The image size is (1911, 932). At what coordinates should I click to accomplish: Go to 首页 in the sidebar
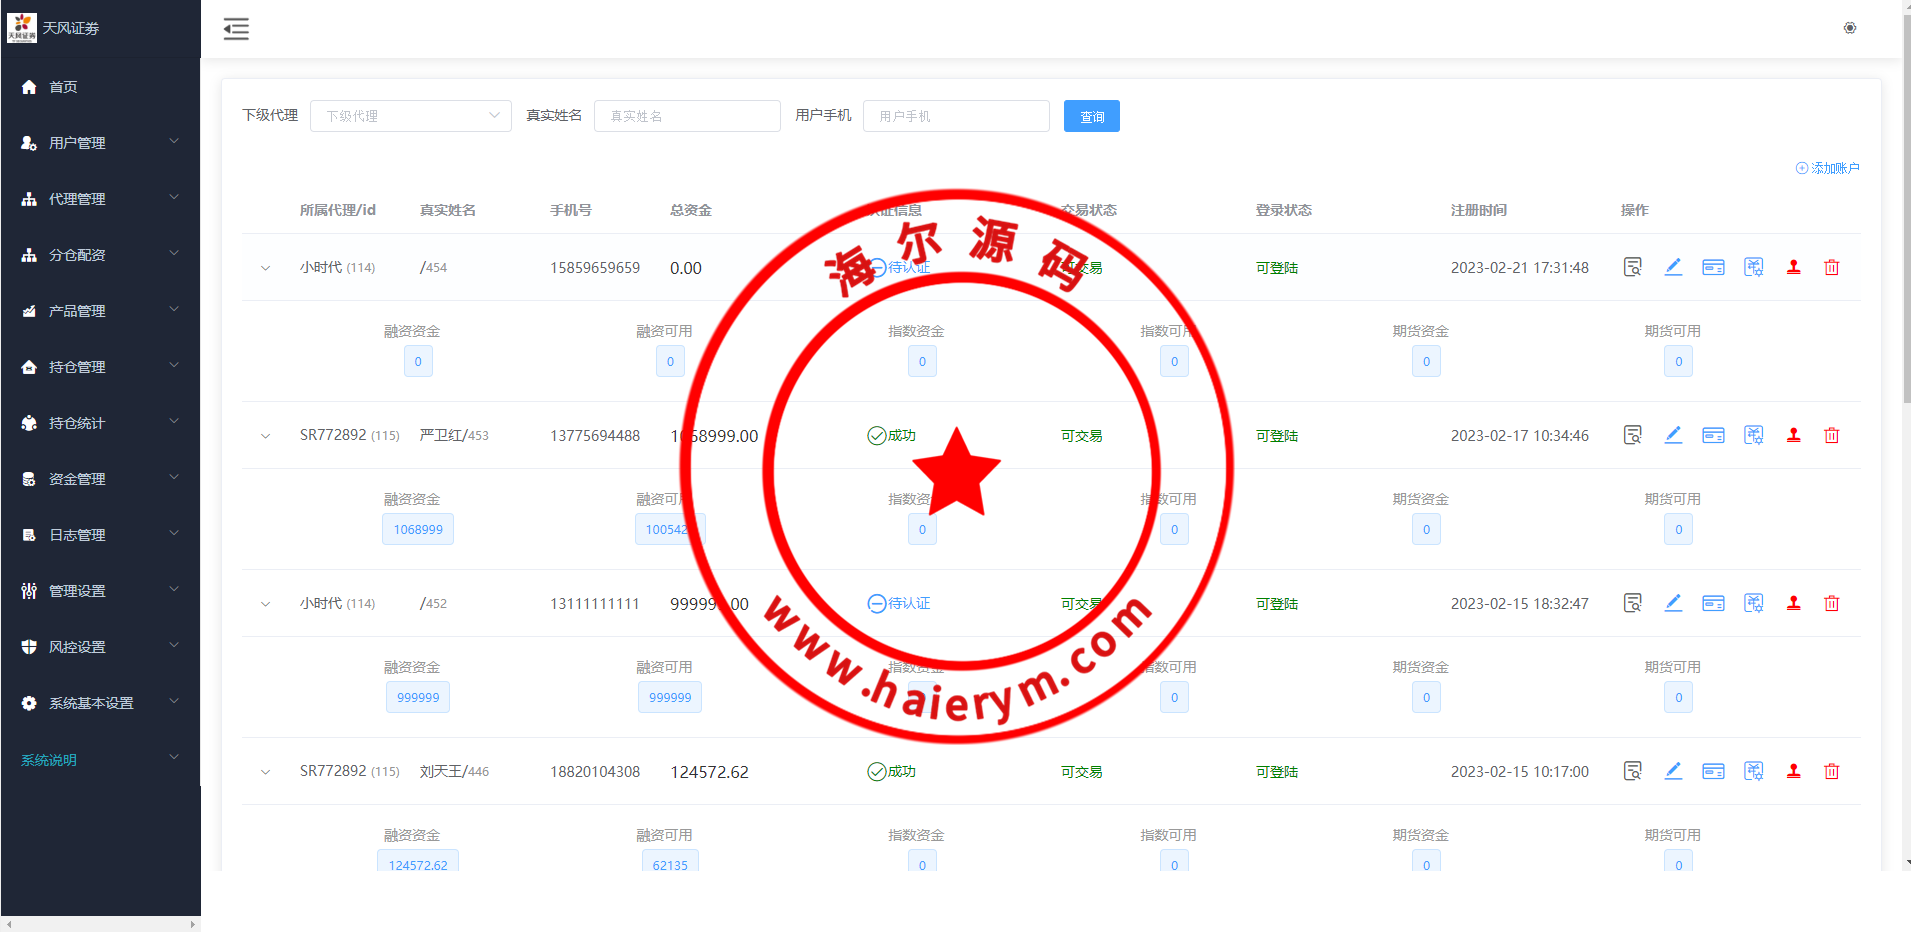[x=63, y=87]
